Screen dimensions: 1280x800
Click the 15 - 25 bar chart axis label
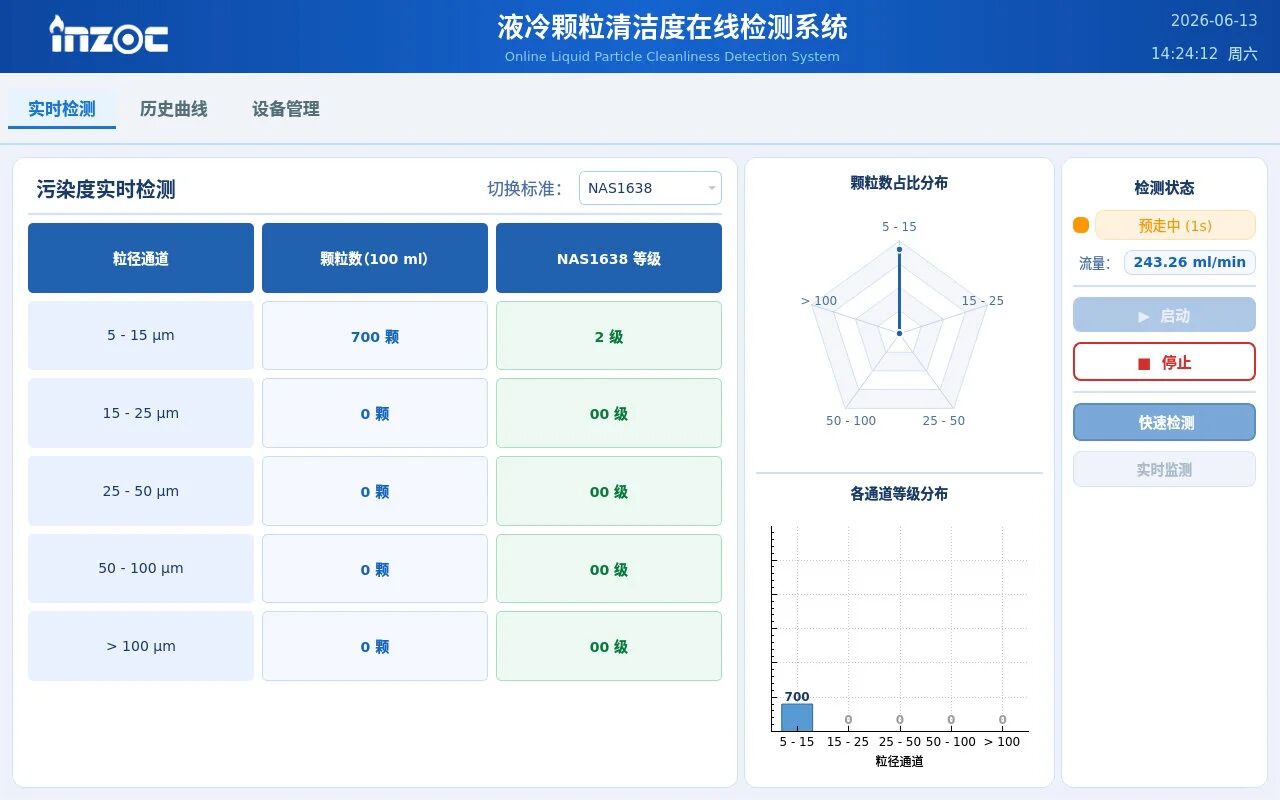click(x=848, y=742)
